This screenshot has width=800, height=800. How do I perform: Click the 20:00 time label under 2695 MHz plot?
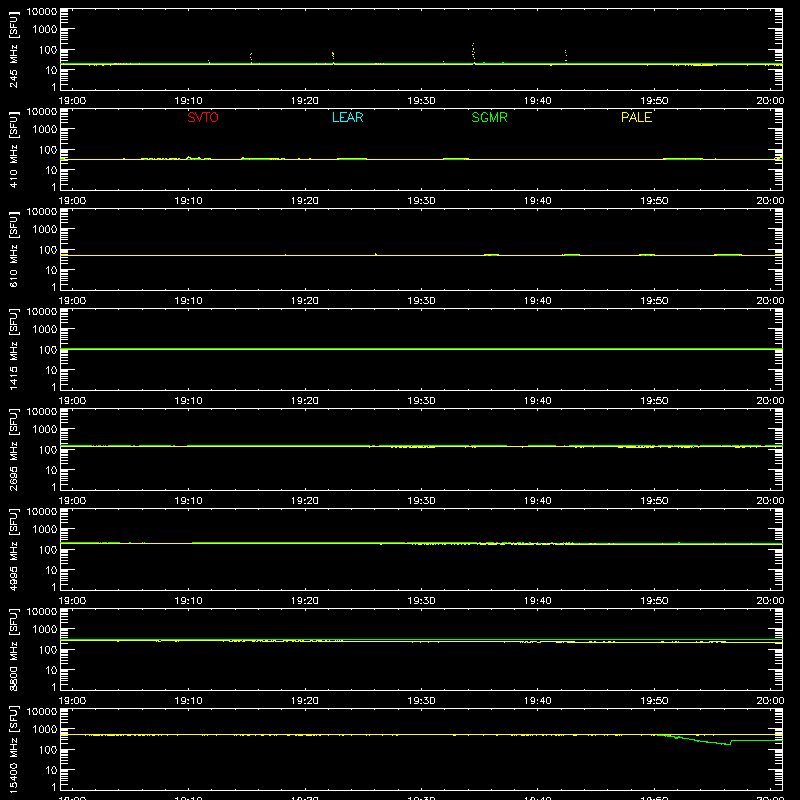770,501
